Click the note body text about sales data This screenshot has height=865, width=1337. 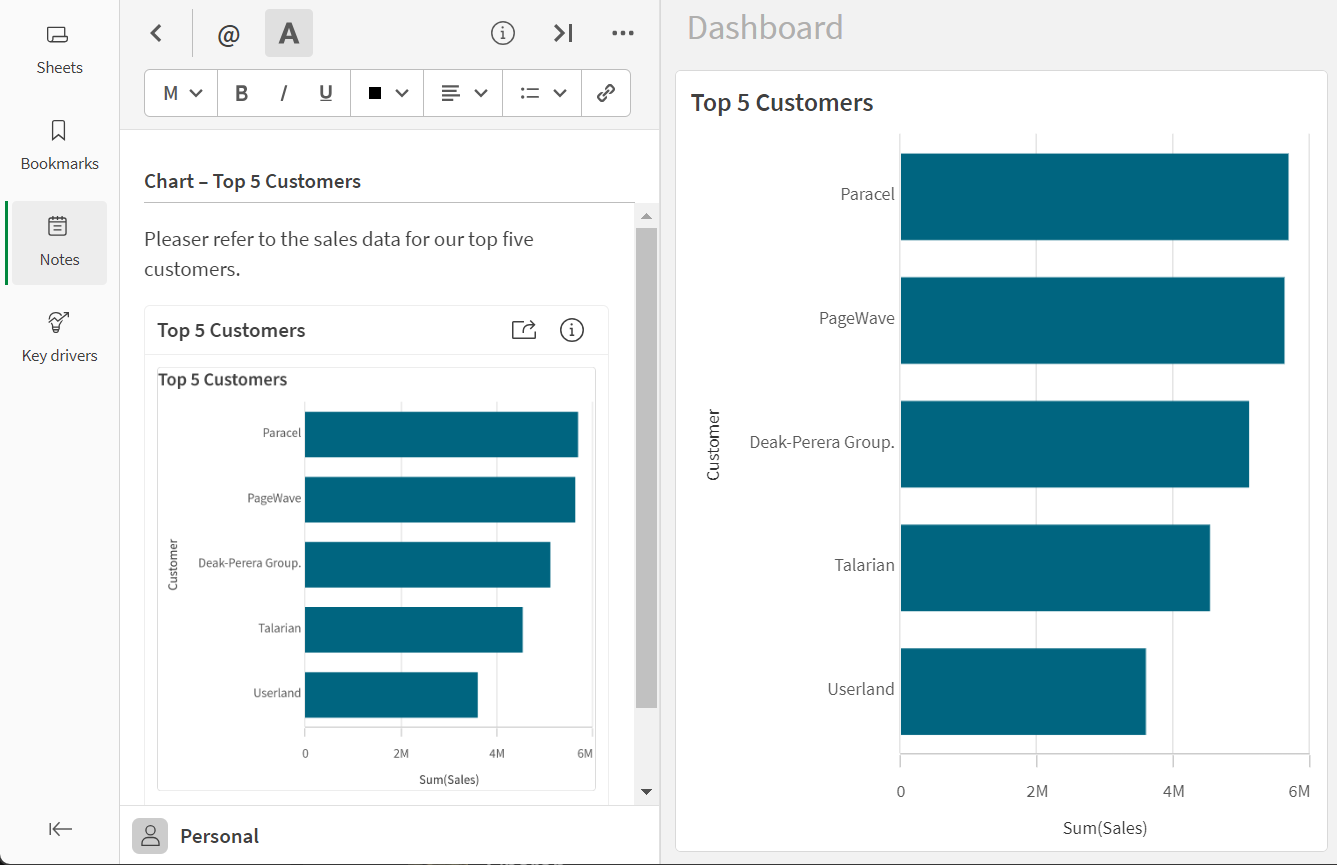(x=339, y=254)
